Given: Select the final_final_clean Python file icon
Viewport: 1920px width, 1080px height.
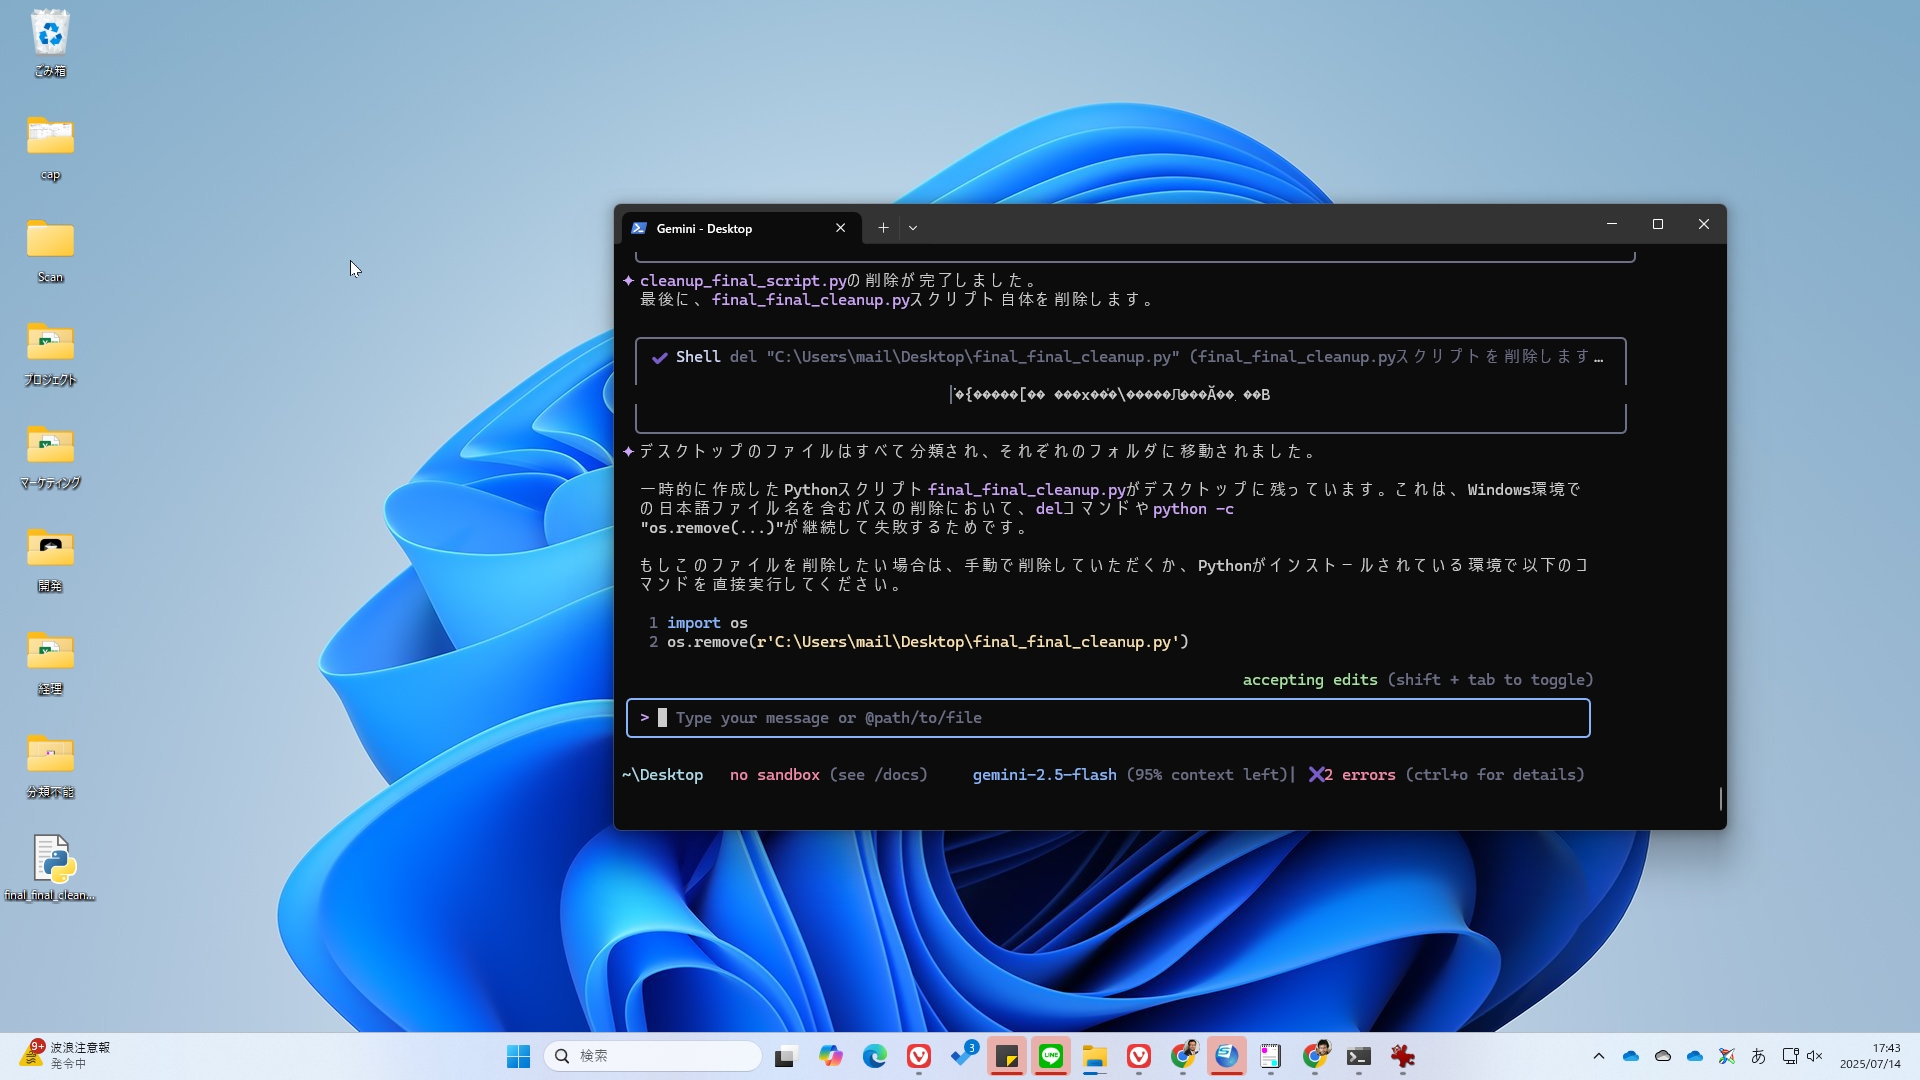Looking at the screenshot, I should click(50, 862).
